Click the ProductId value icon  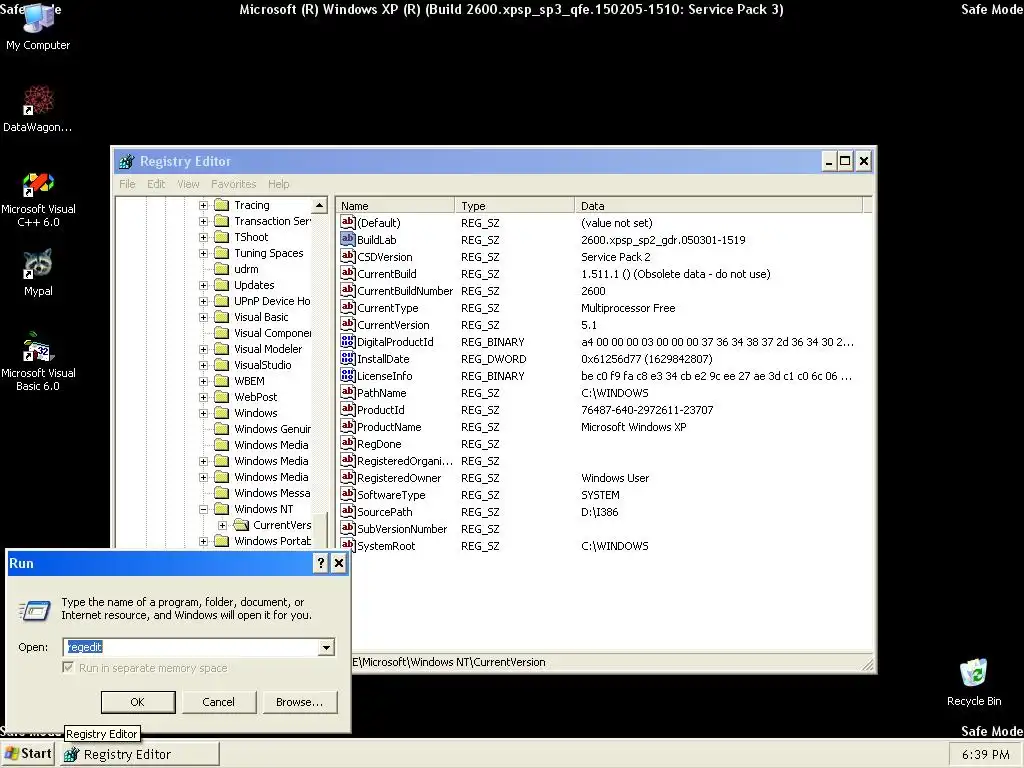(x=347, y=409)
